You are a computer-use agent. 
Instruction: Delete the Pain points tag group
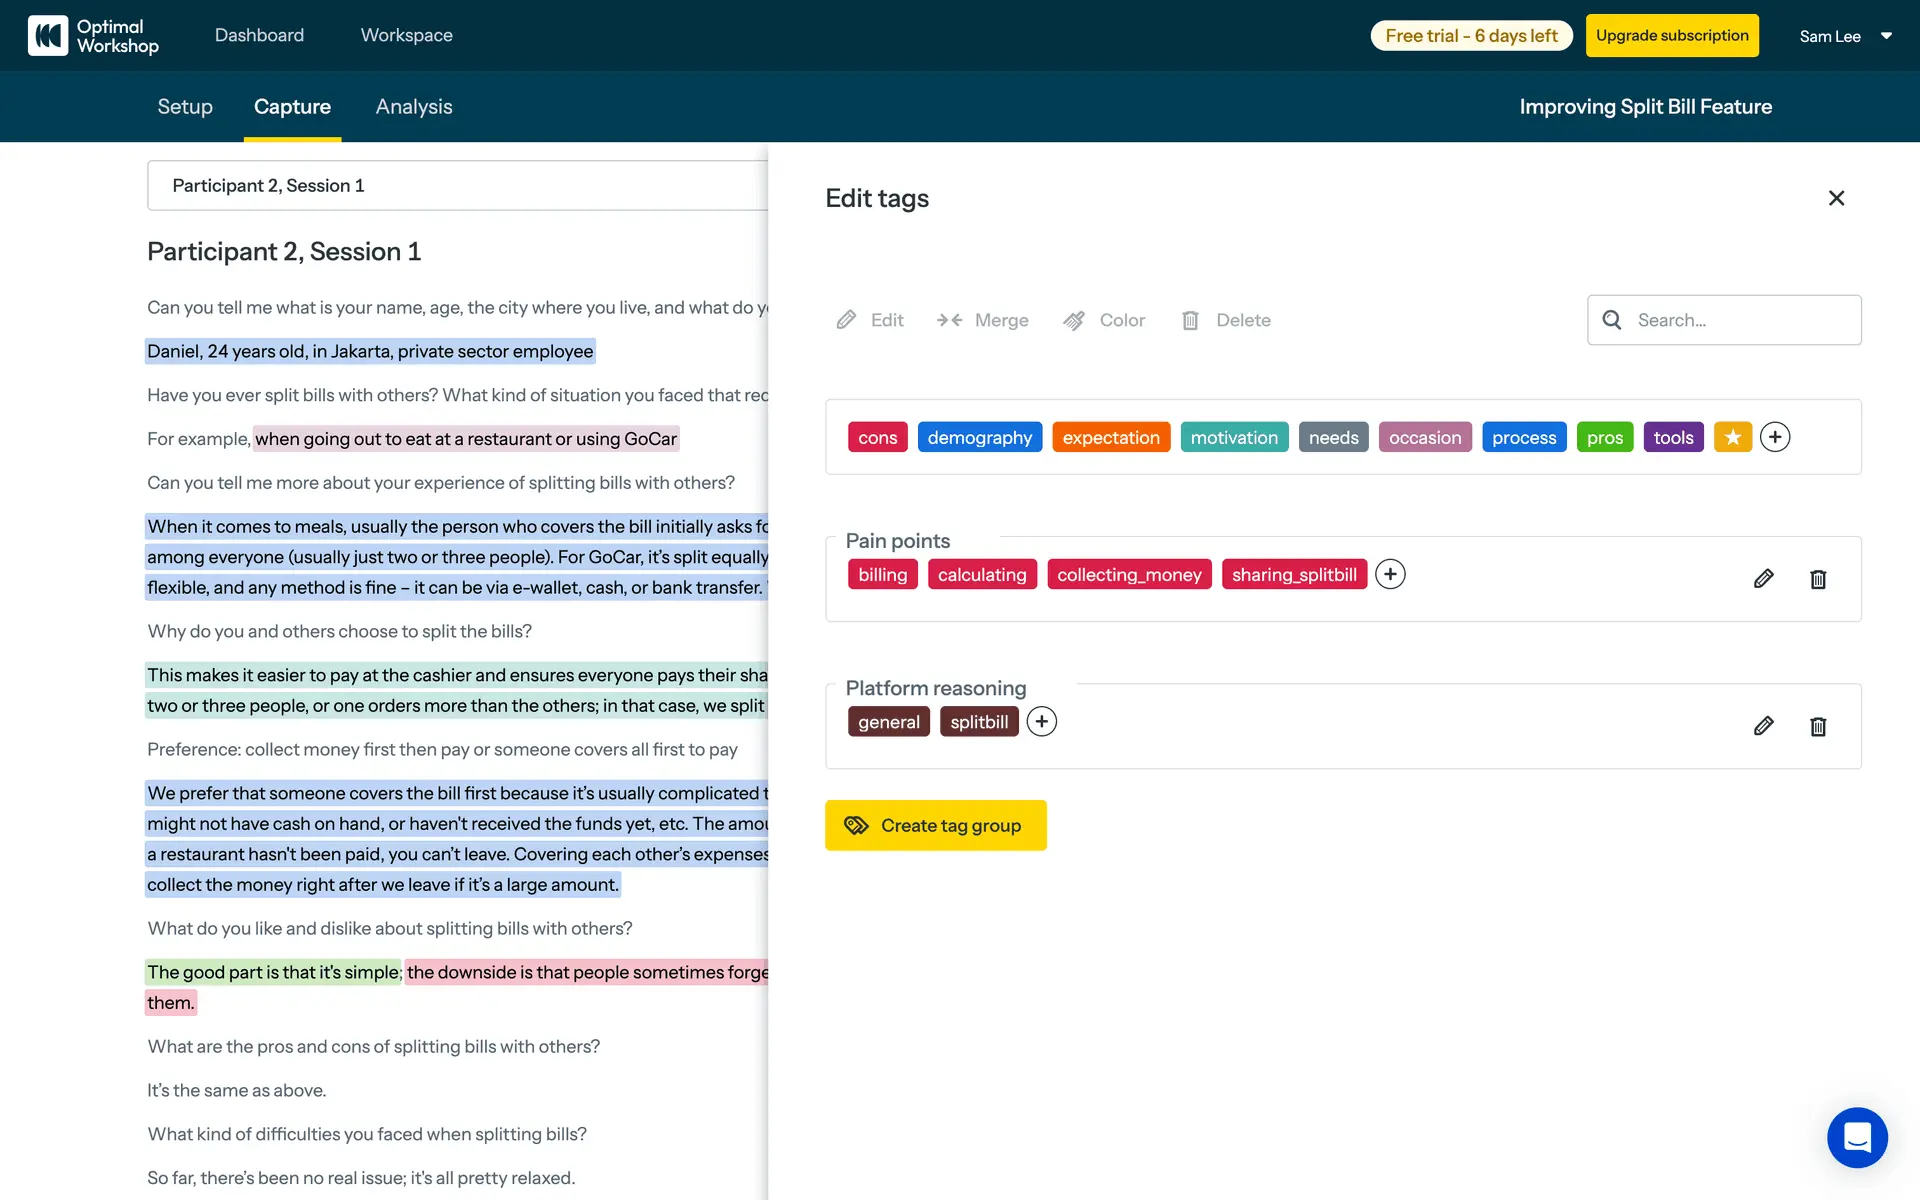[x=1818, y=579]
